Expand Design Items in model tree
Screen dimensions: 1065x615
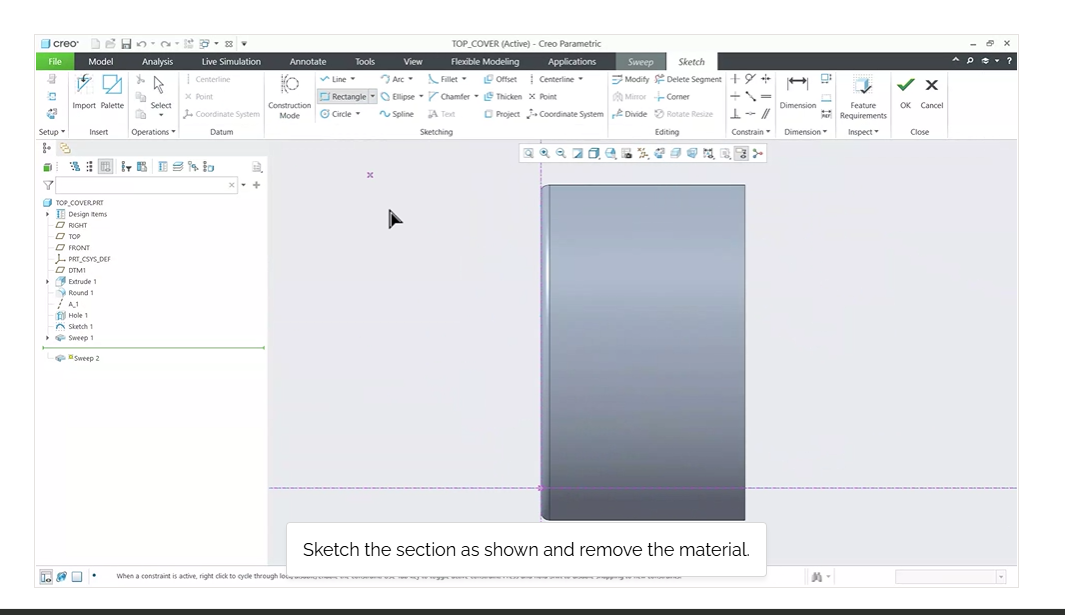47,214
